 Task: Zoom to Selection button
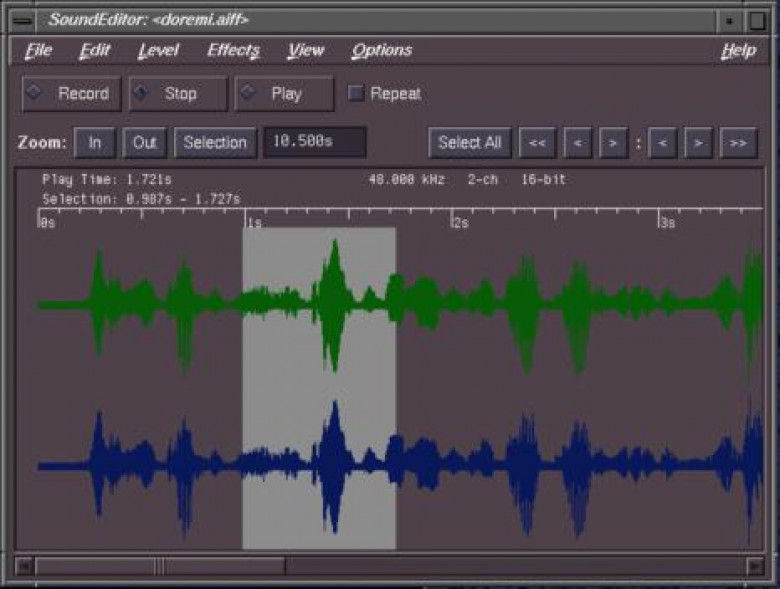point(215,143)
